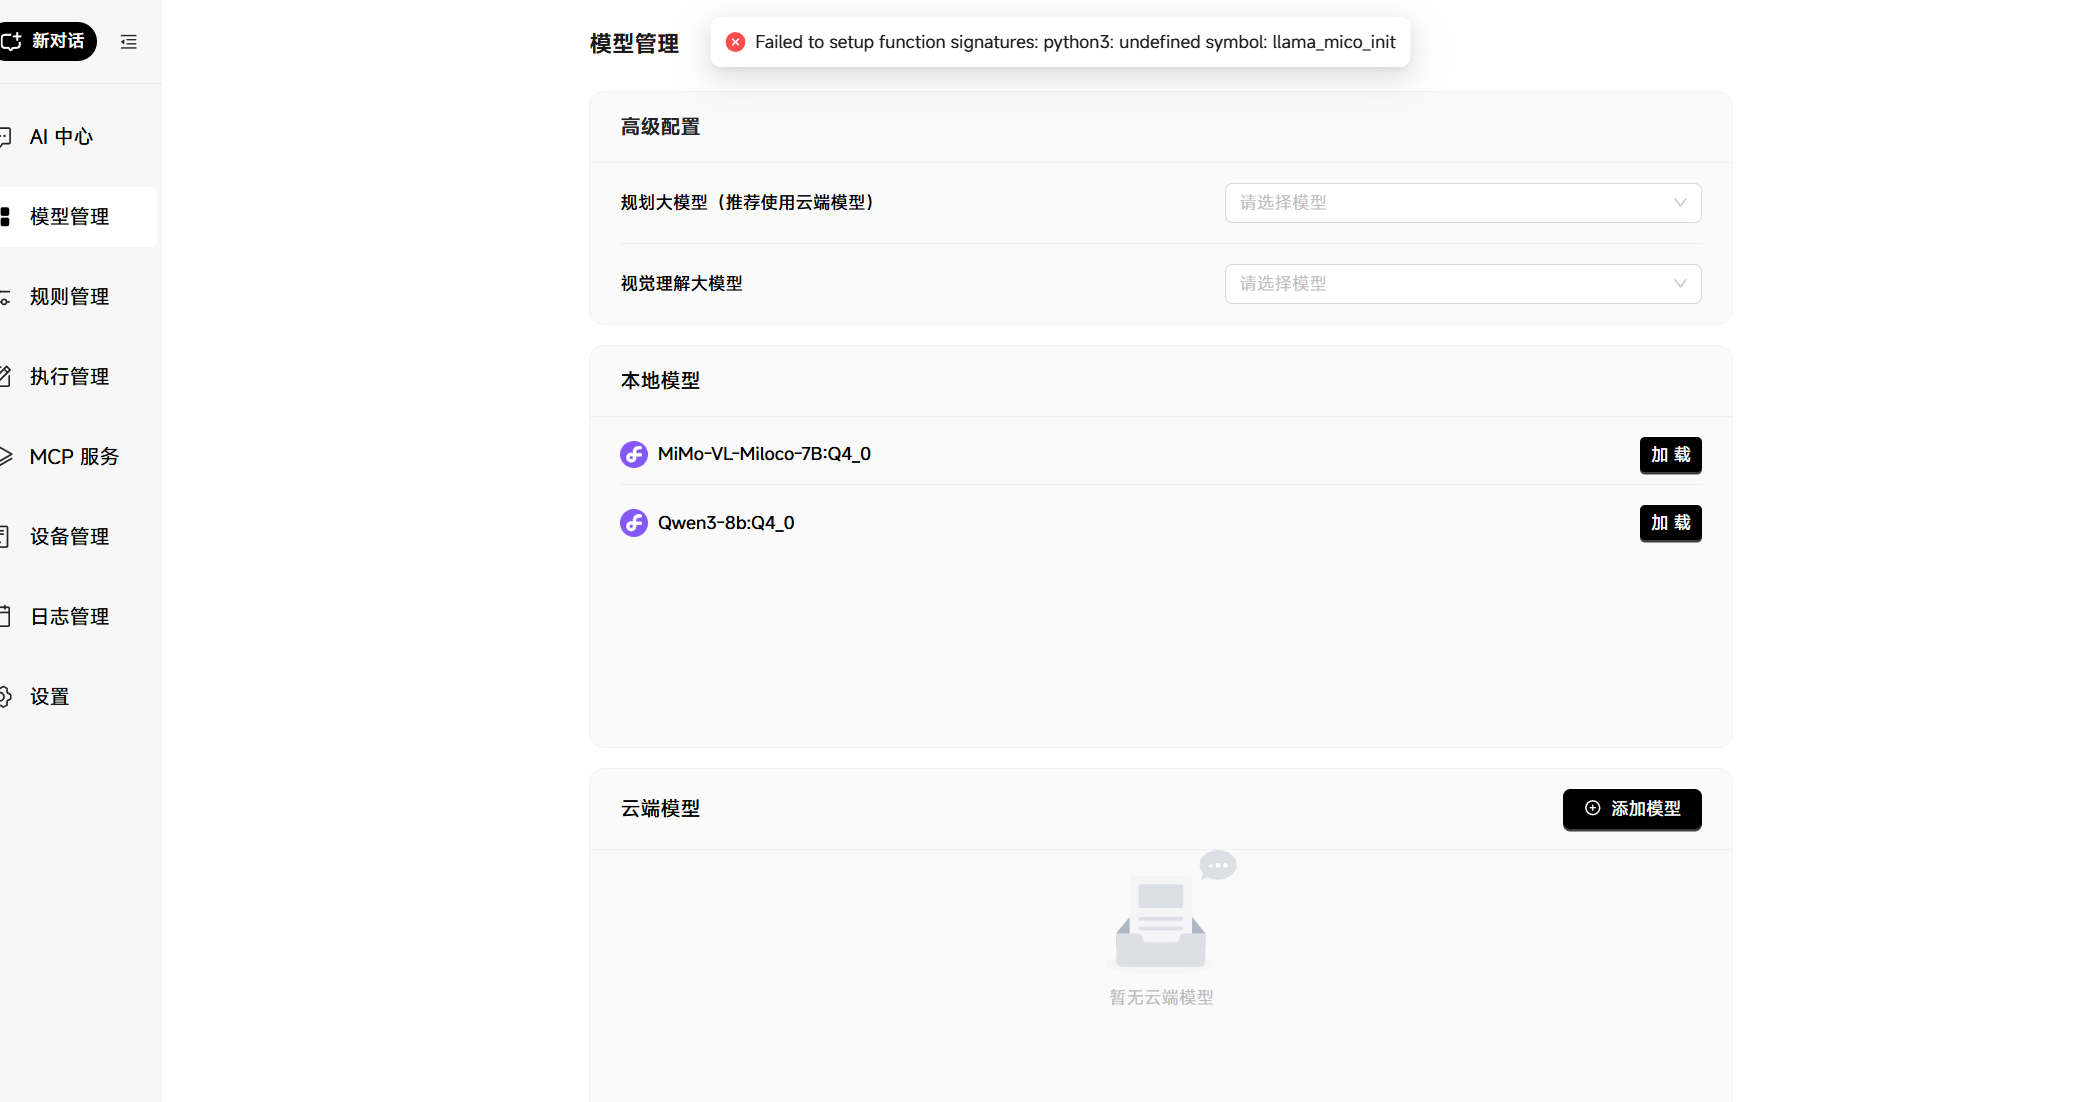The image size is (2082, 1102).
Task: Click the MiMo-VL-Miloco-7B model icon
Action: pos(634,454)
